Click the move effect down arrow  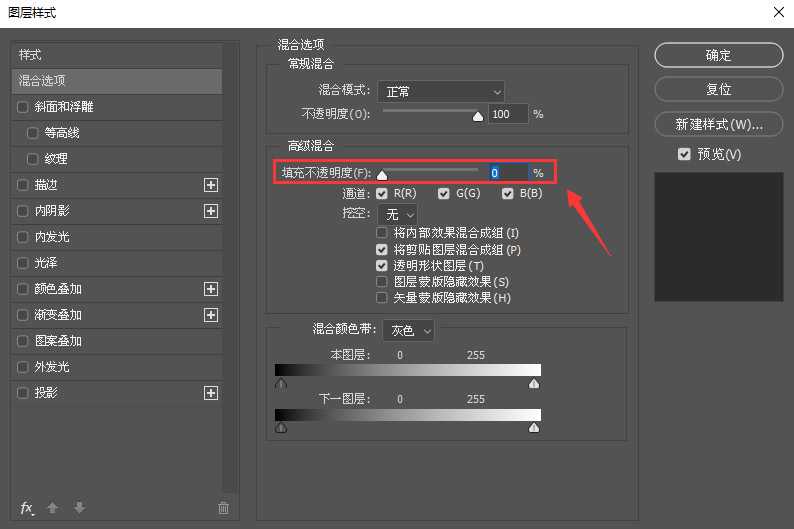(x=79, y=507)
